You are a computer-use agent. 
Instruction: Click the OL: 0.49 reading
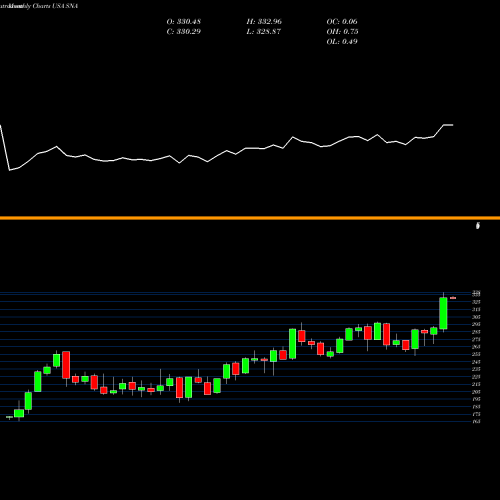click(x=342, y=42)
